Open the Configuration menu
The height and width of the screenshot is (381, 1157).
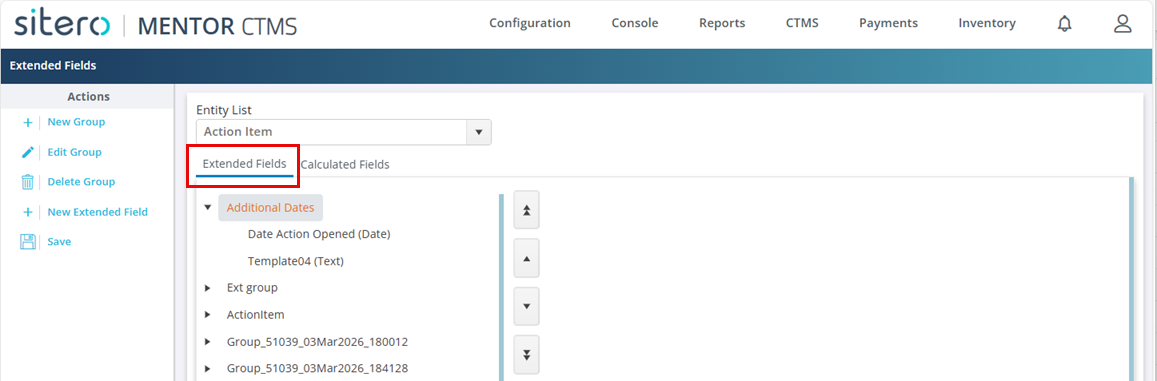[530, 24]
